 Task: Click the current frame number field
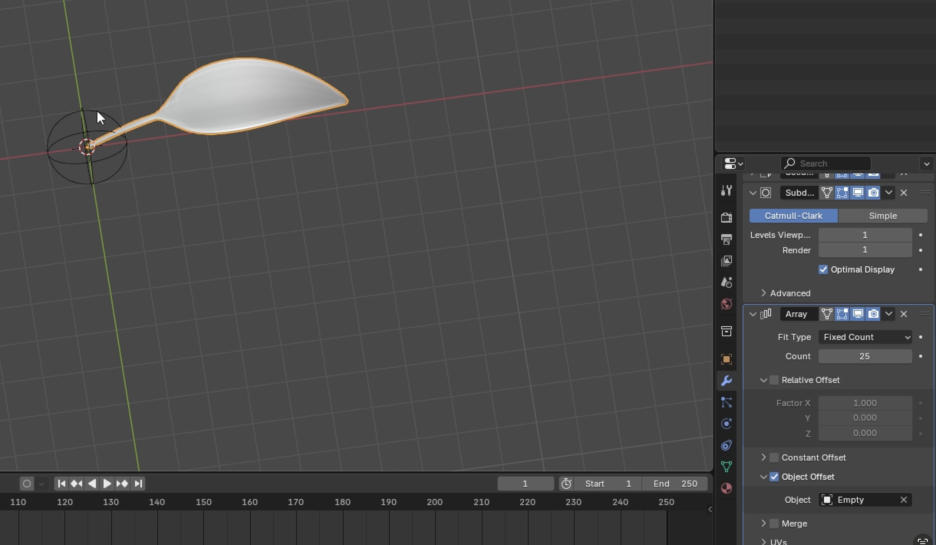[x=525, y=484]
